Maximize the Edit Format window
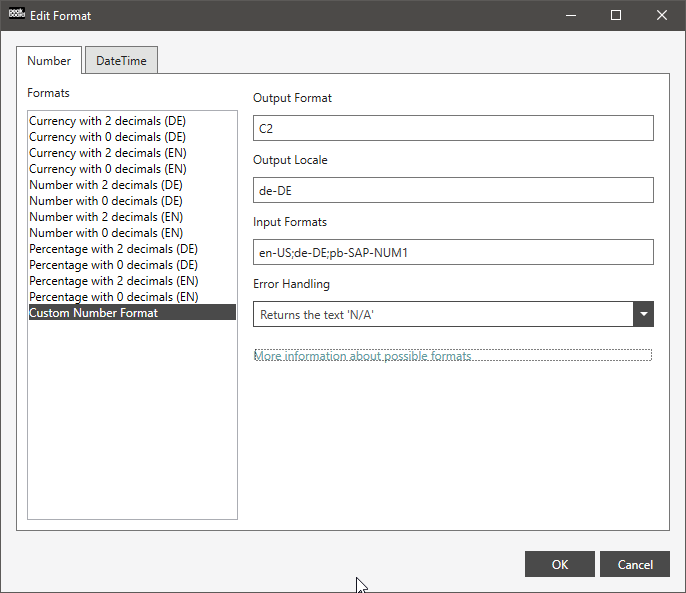The width and height of the screenshot is (686, 593). pos(616,15)
